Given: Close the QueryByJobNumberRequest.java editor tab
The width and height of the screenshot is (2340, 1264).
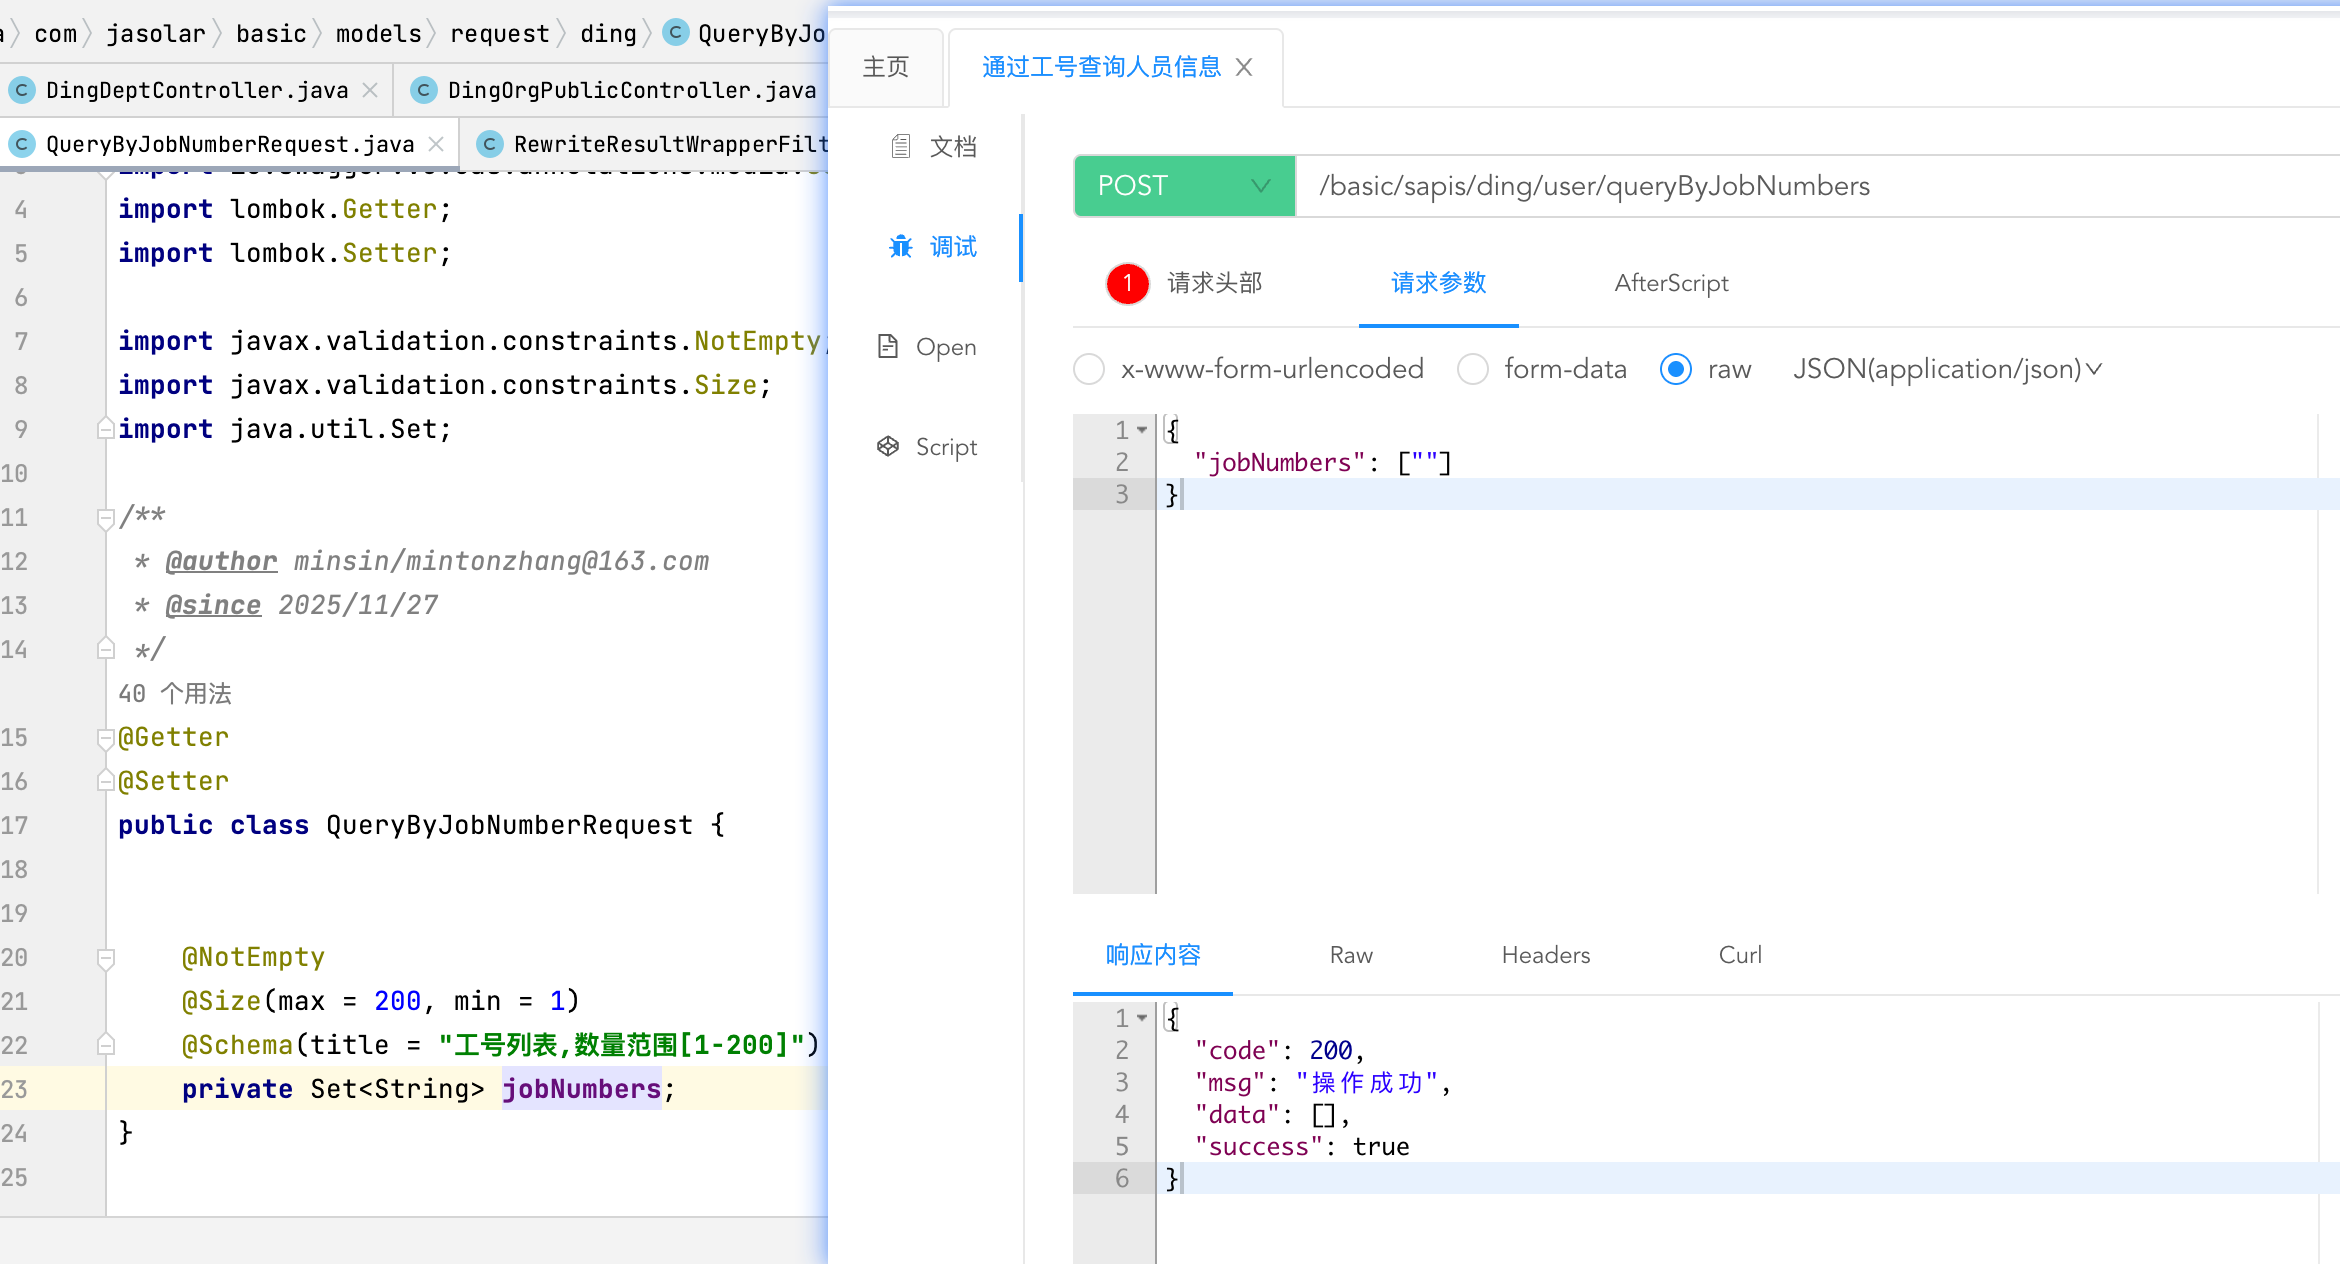Looking at the screenshot, I should 436,144.
